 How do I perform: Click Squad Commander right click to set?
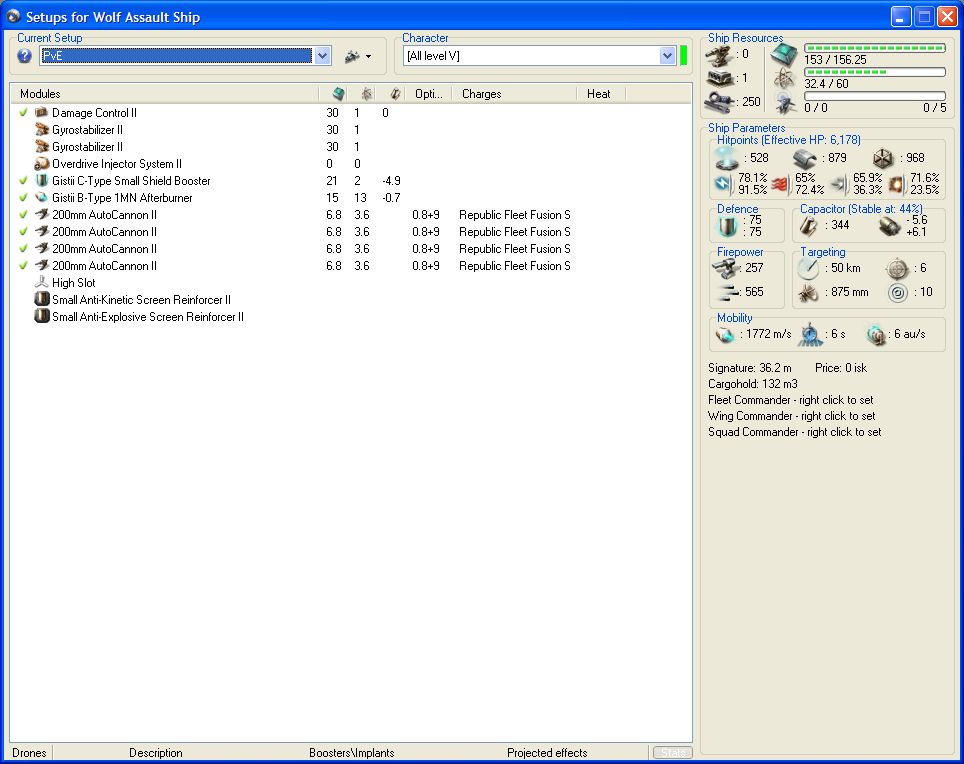coord(794,432)
